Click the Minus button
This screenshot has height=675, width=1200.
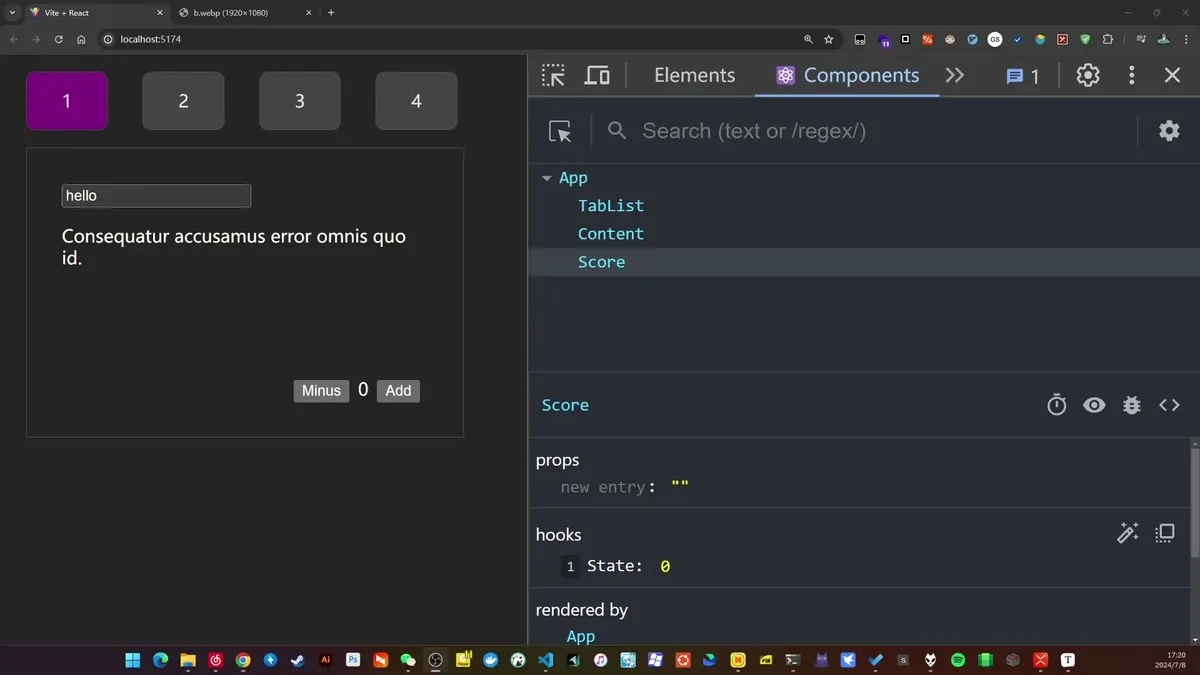click(x=321, y=391)
